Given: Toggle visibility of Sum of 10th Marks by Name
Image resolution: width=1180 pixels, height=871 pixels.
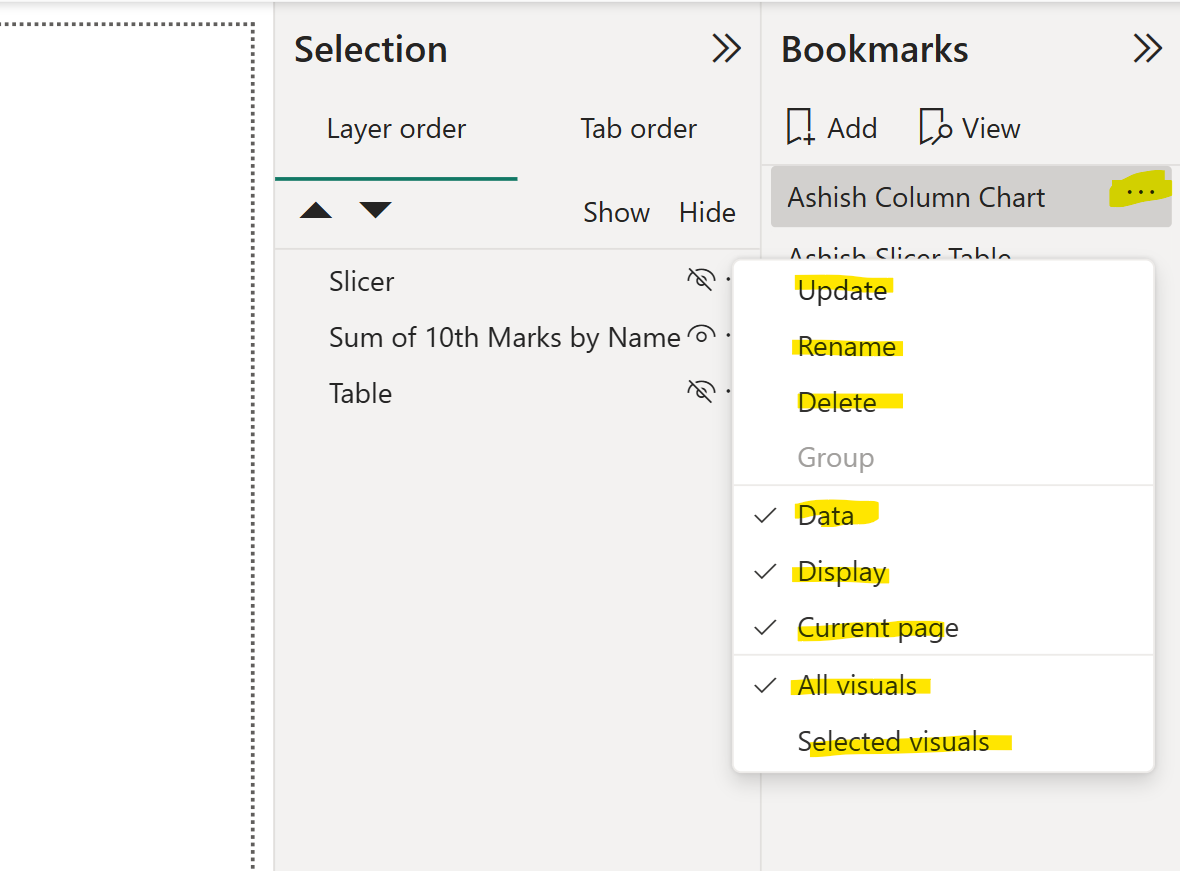Looking at the screenshot, I should [703, 335].
